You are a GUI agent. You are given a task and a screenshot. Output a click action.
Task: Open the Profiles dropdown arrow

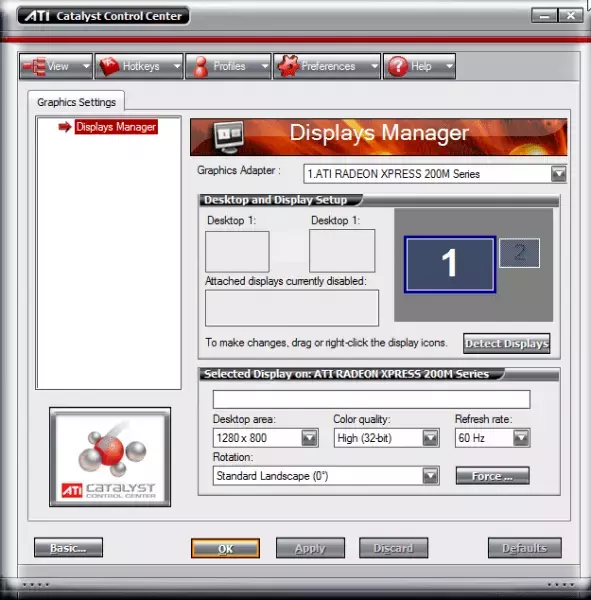264,66
